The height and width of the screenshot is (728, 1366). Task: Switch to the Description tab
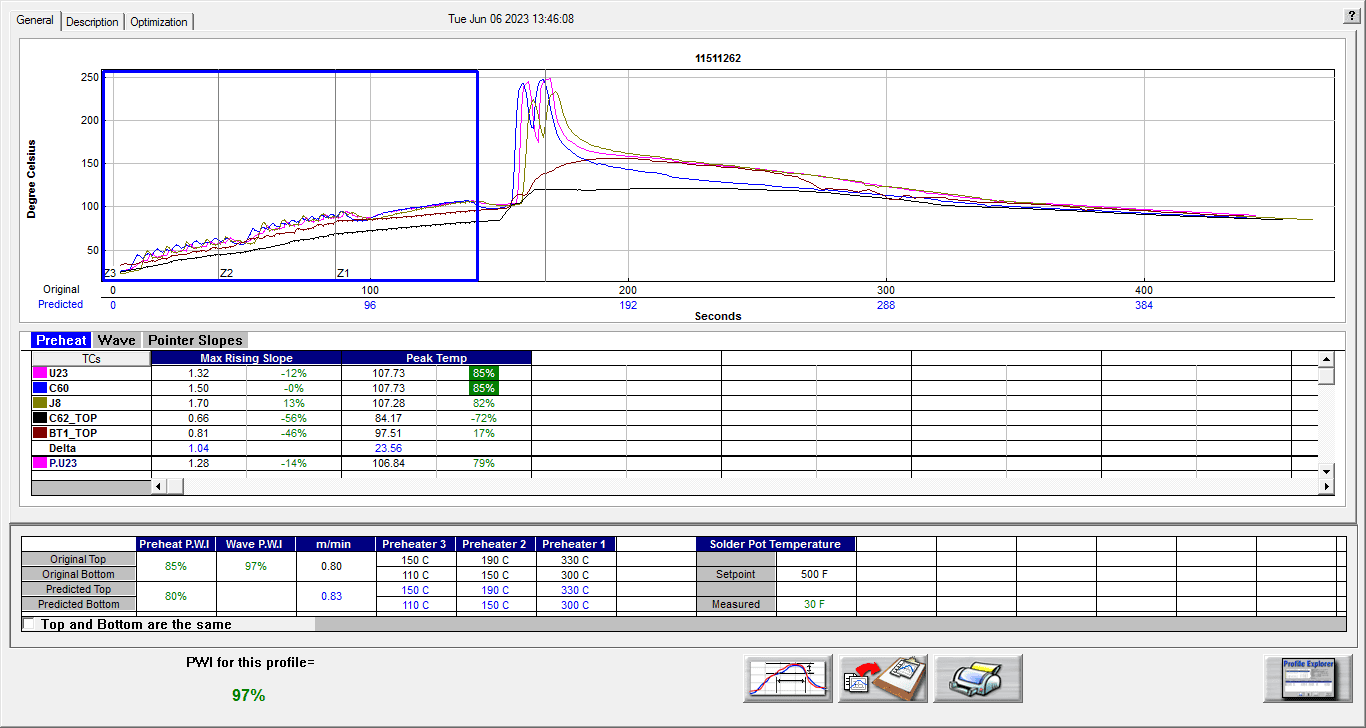92,21
